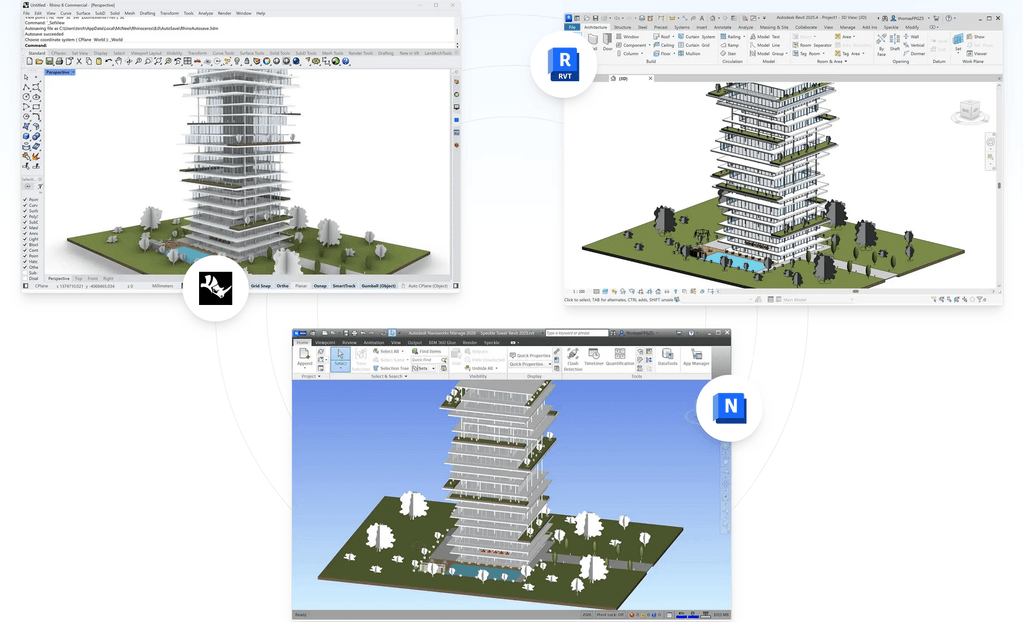
Task: Open the Surface menu in Rhino
Action: 82,13
